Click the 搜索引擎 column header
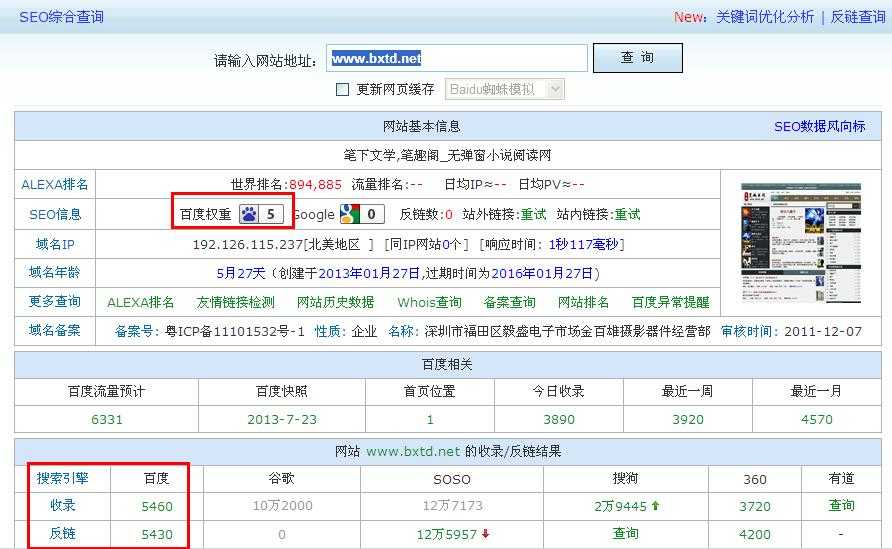Image resolution: width=892 pixels, height=549 pixels. [63, 478]
